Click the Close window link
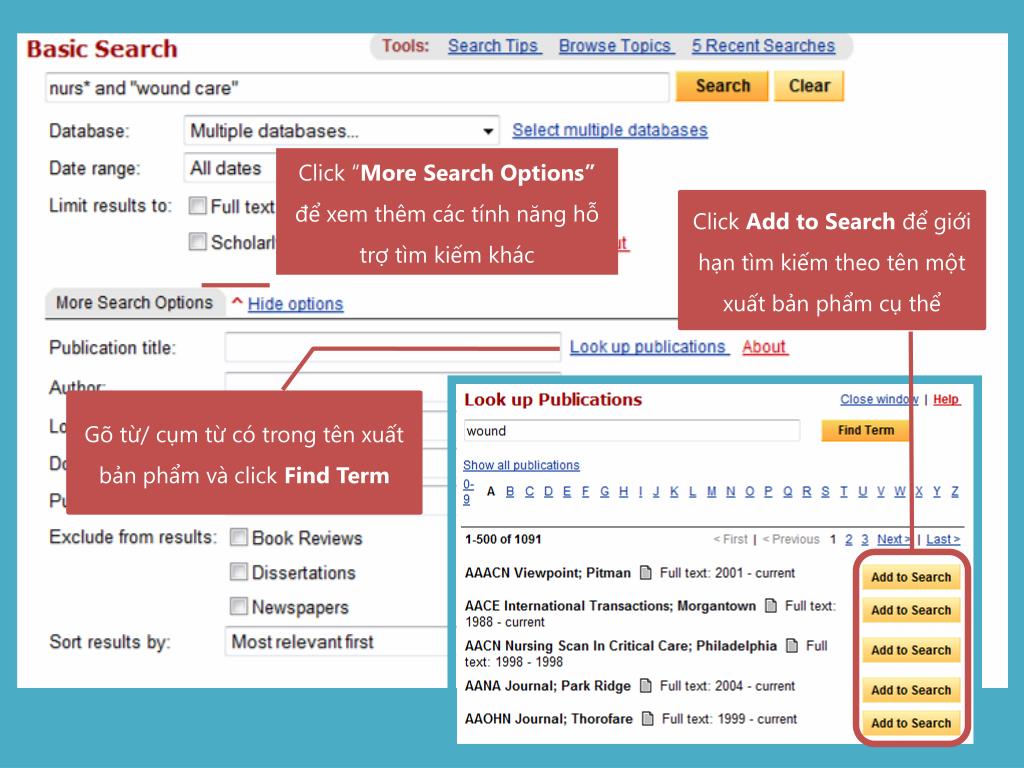 pyautogui.click(x=878, y=399)
